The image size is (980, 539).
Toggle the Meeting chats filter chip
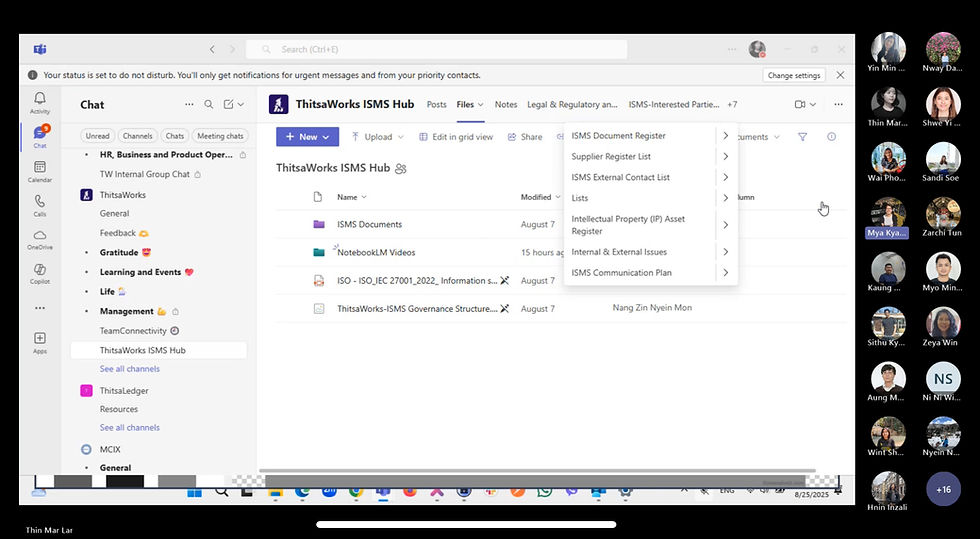pyautogui.click(x=220, y=136)
